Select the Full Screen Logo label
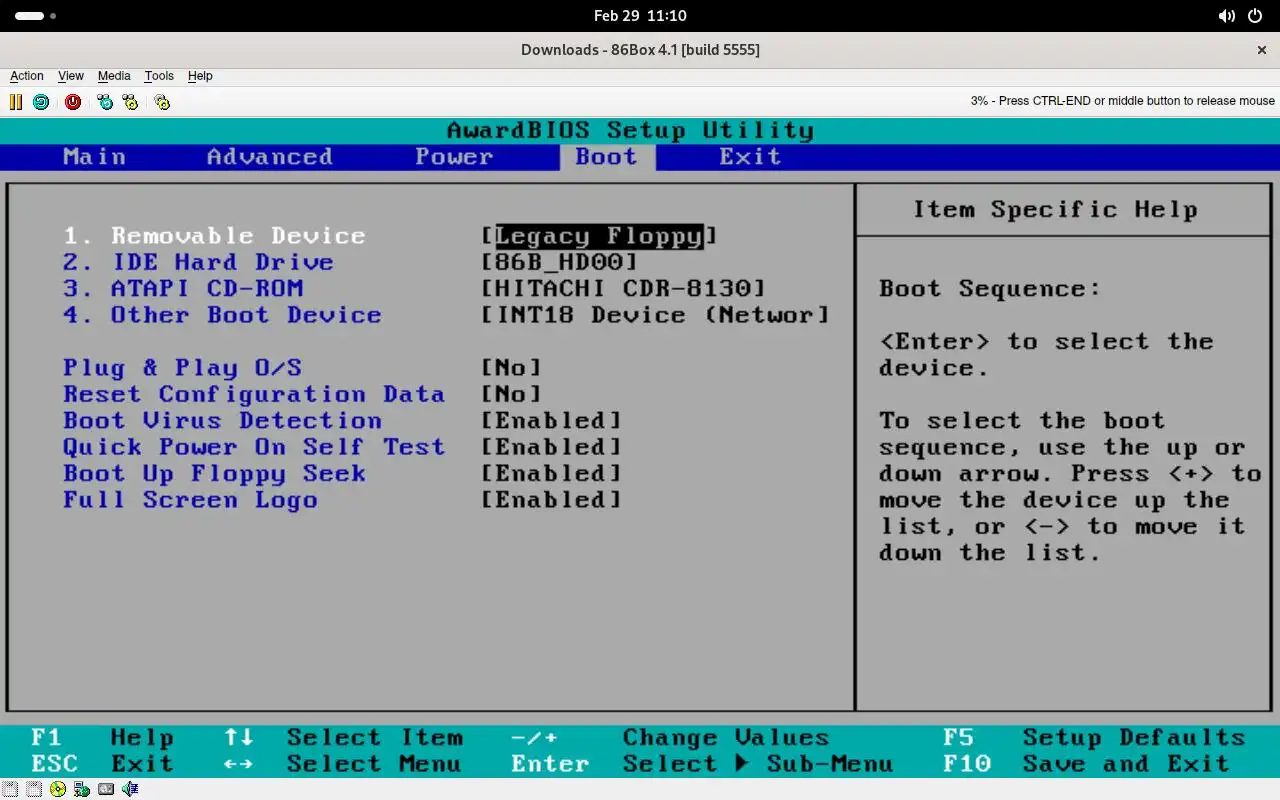The height and width of the screenshot is (800, 1280). tap(190, 500)
